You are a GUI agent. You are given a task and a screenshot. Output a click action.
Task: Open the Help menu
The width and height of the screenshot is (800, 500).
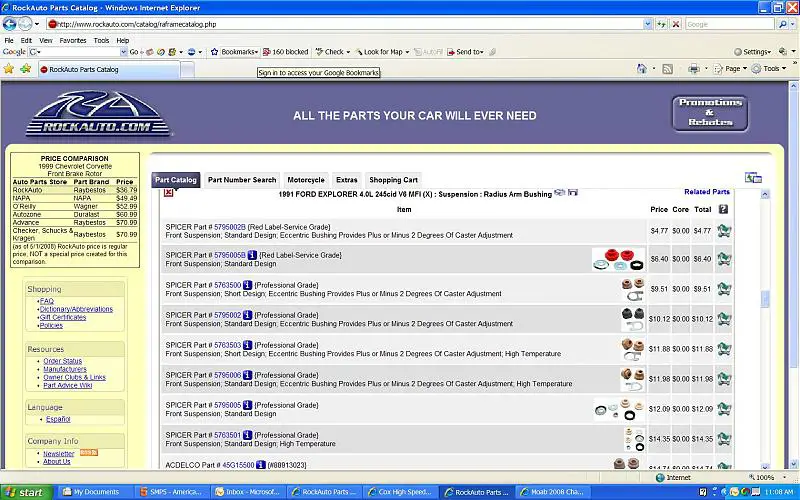(x=123, y=40)
